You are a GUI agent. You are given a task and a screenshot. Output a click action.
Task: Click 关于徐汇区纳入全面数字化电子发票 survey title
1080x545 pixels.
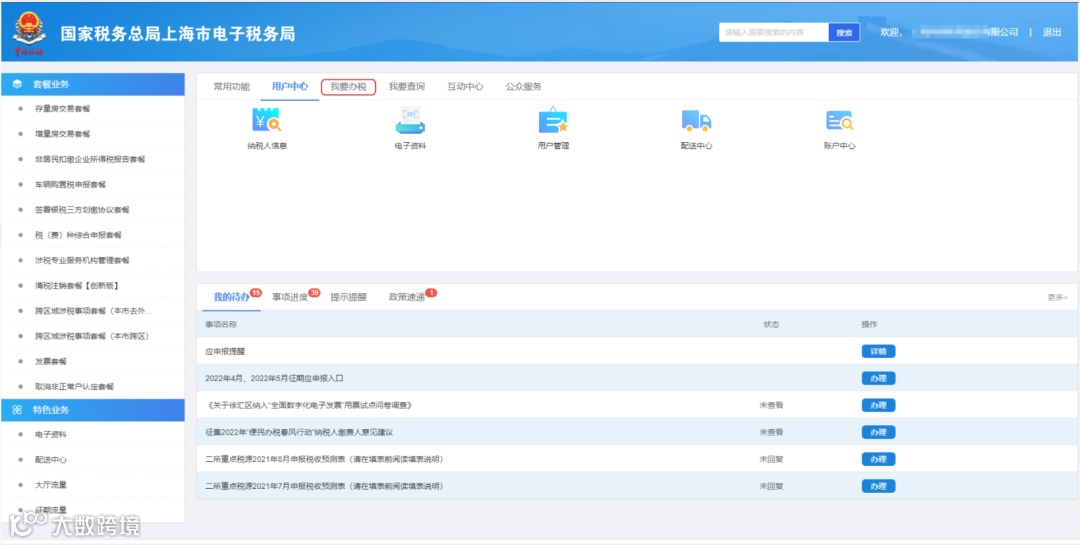tap(309, 405)
